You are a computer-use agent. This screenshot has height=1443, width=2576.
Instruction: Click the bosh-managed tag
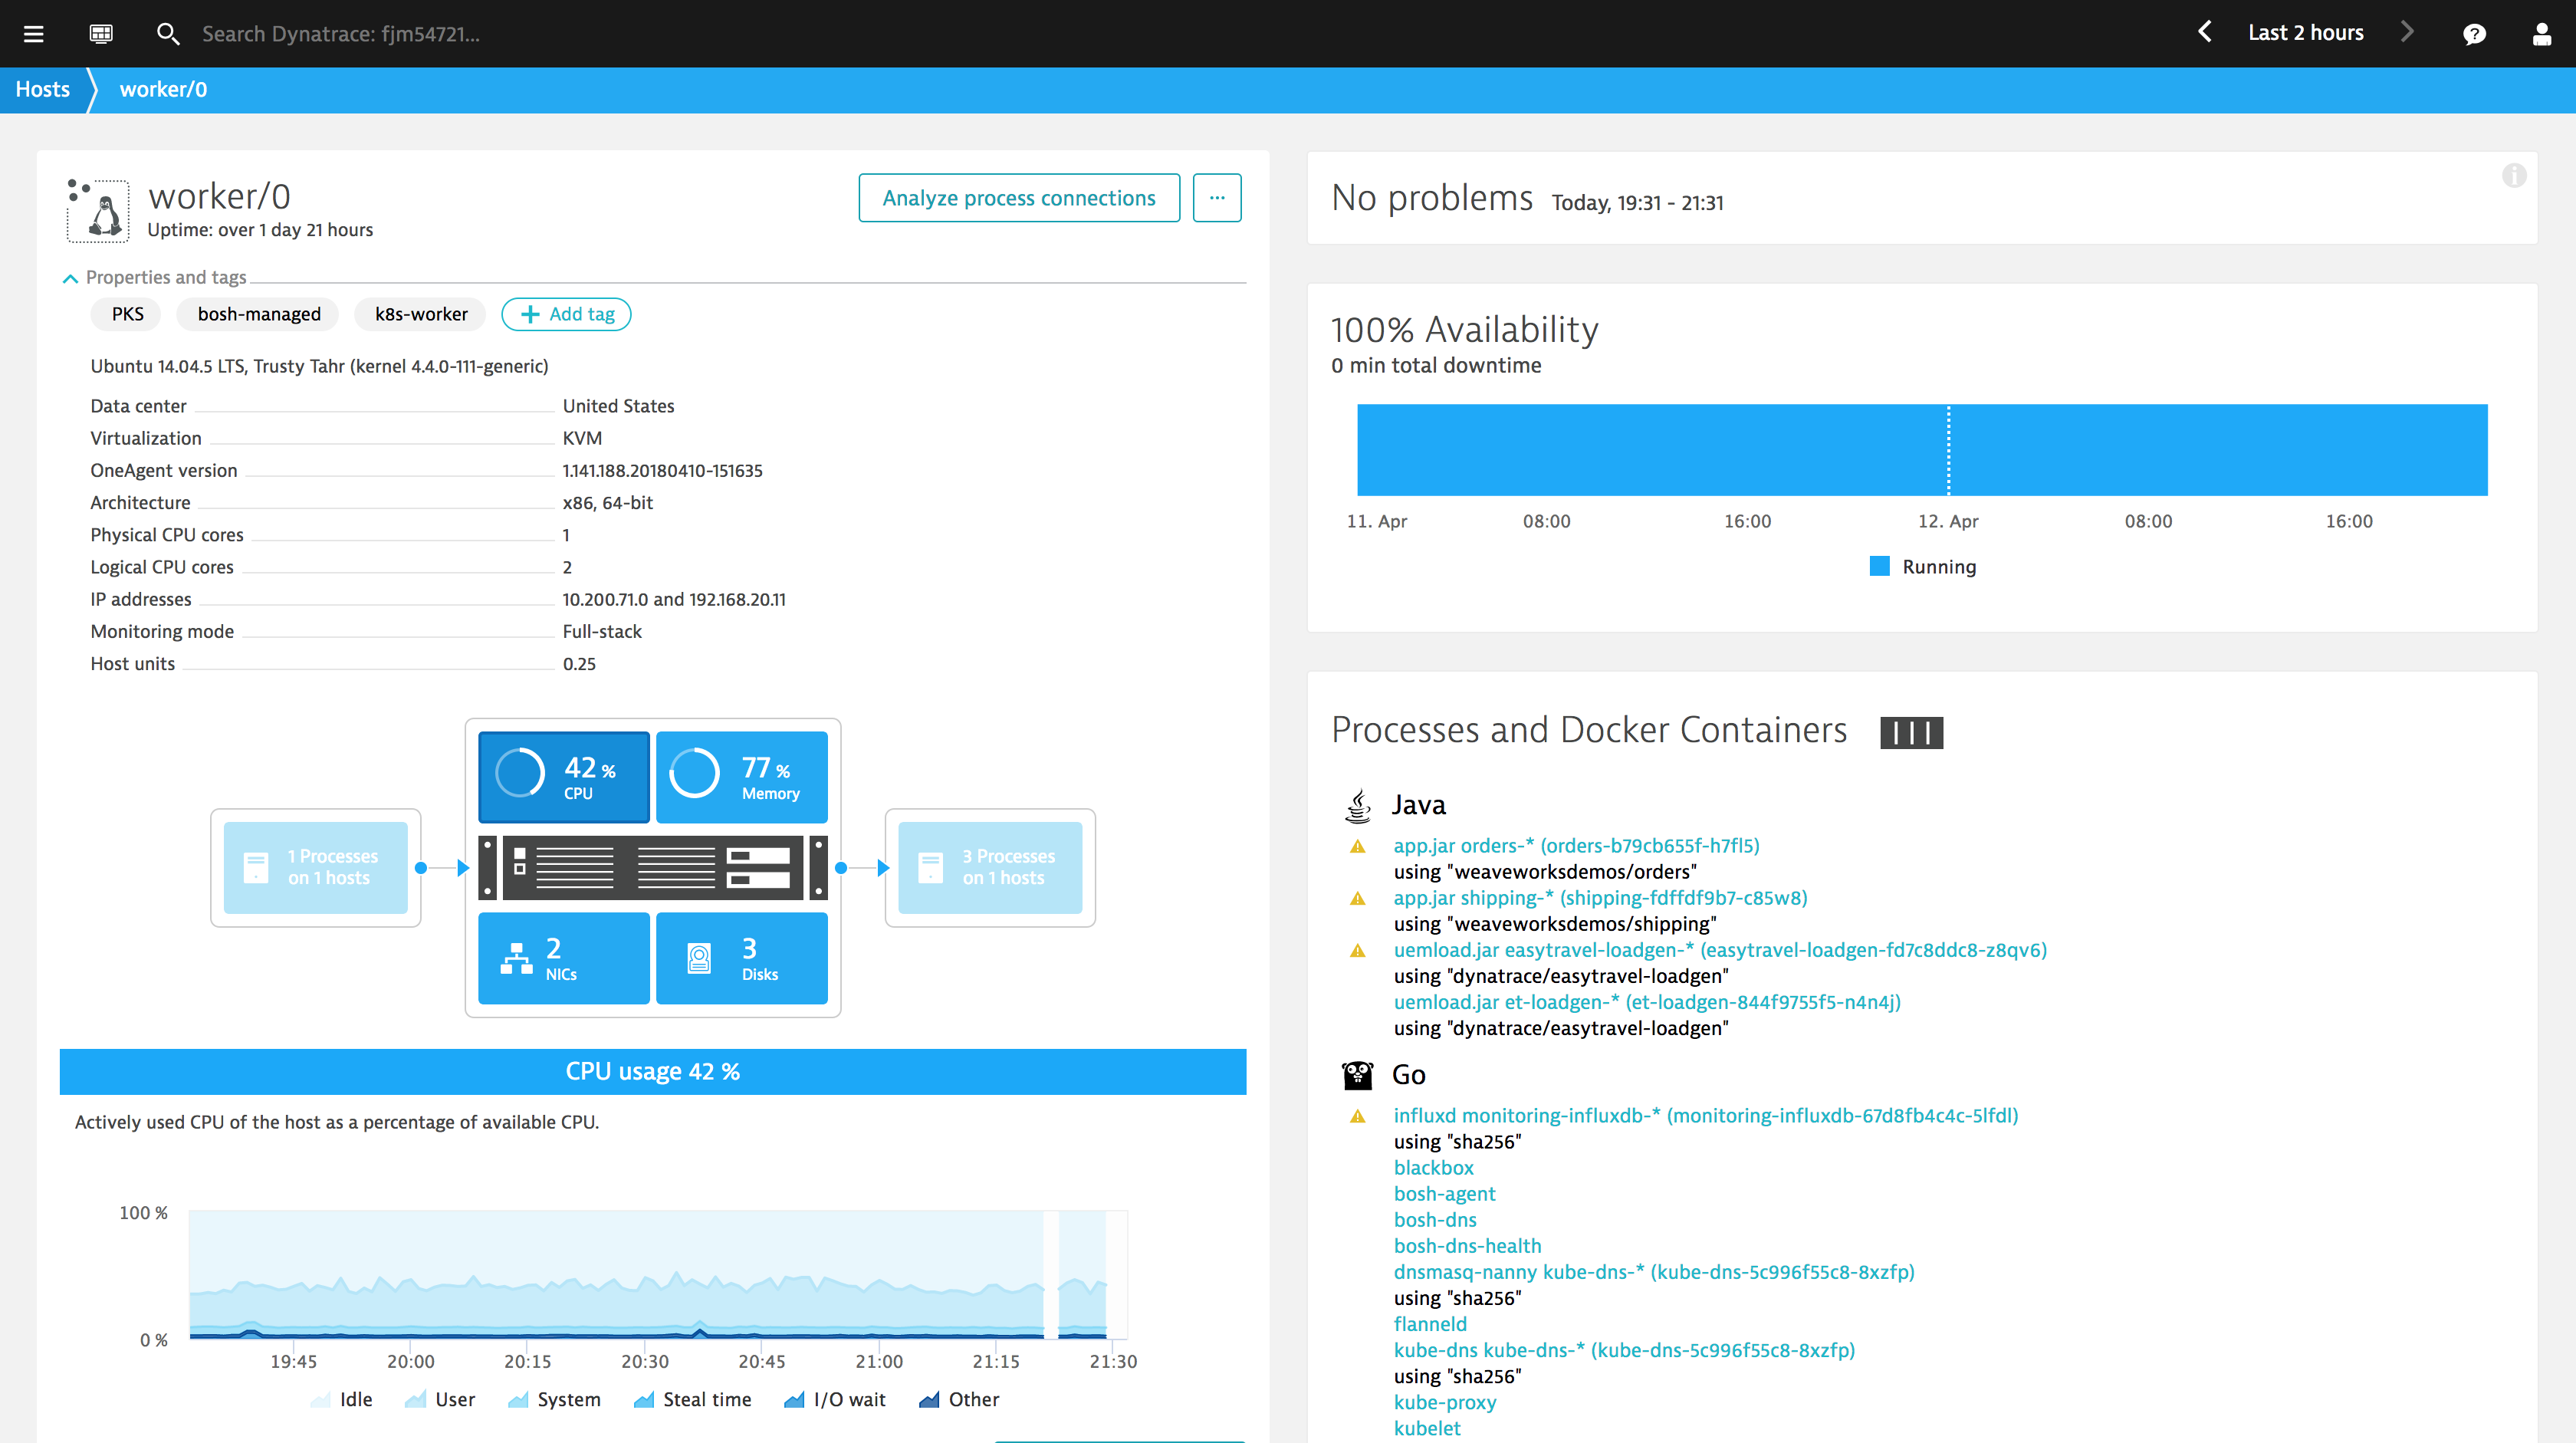[259, 314]
